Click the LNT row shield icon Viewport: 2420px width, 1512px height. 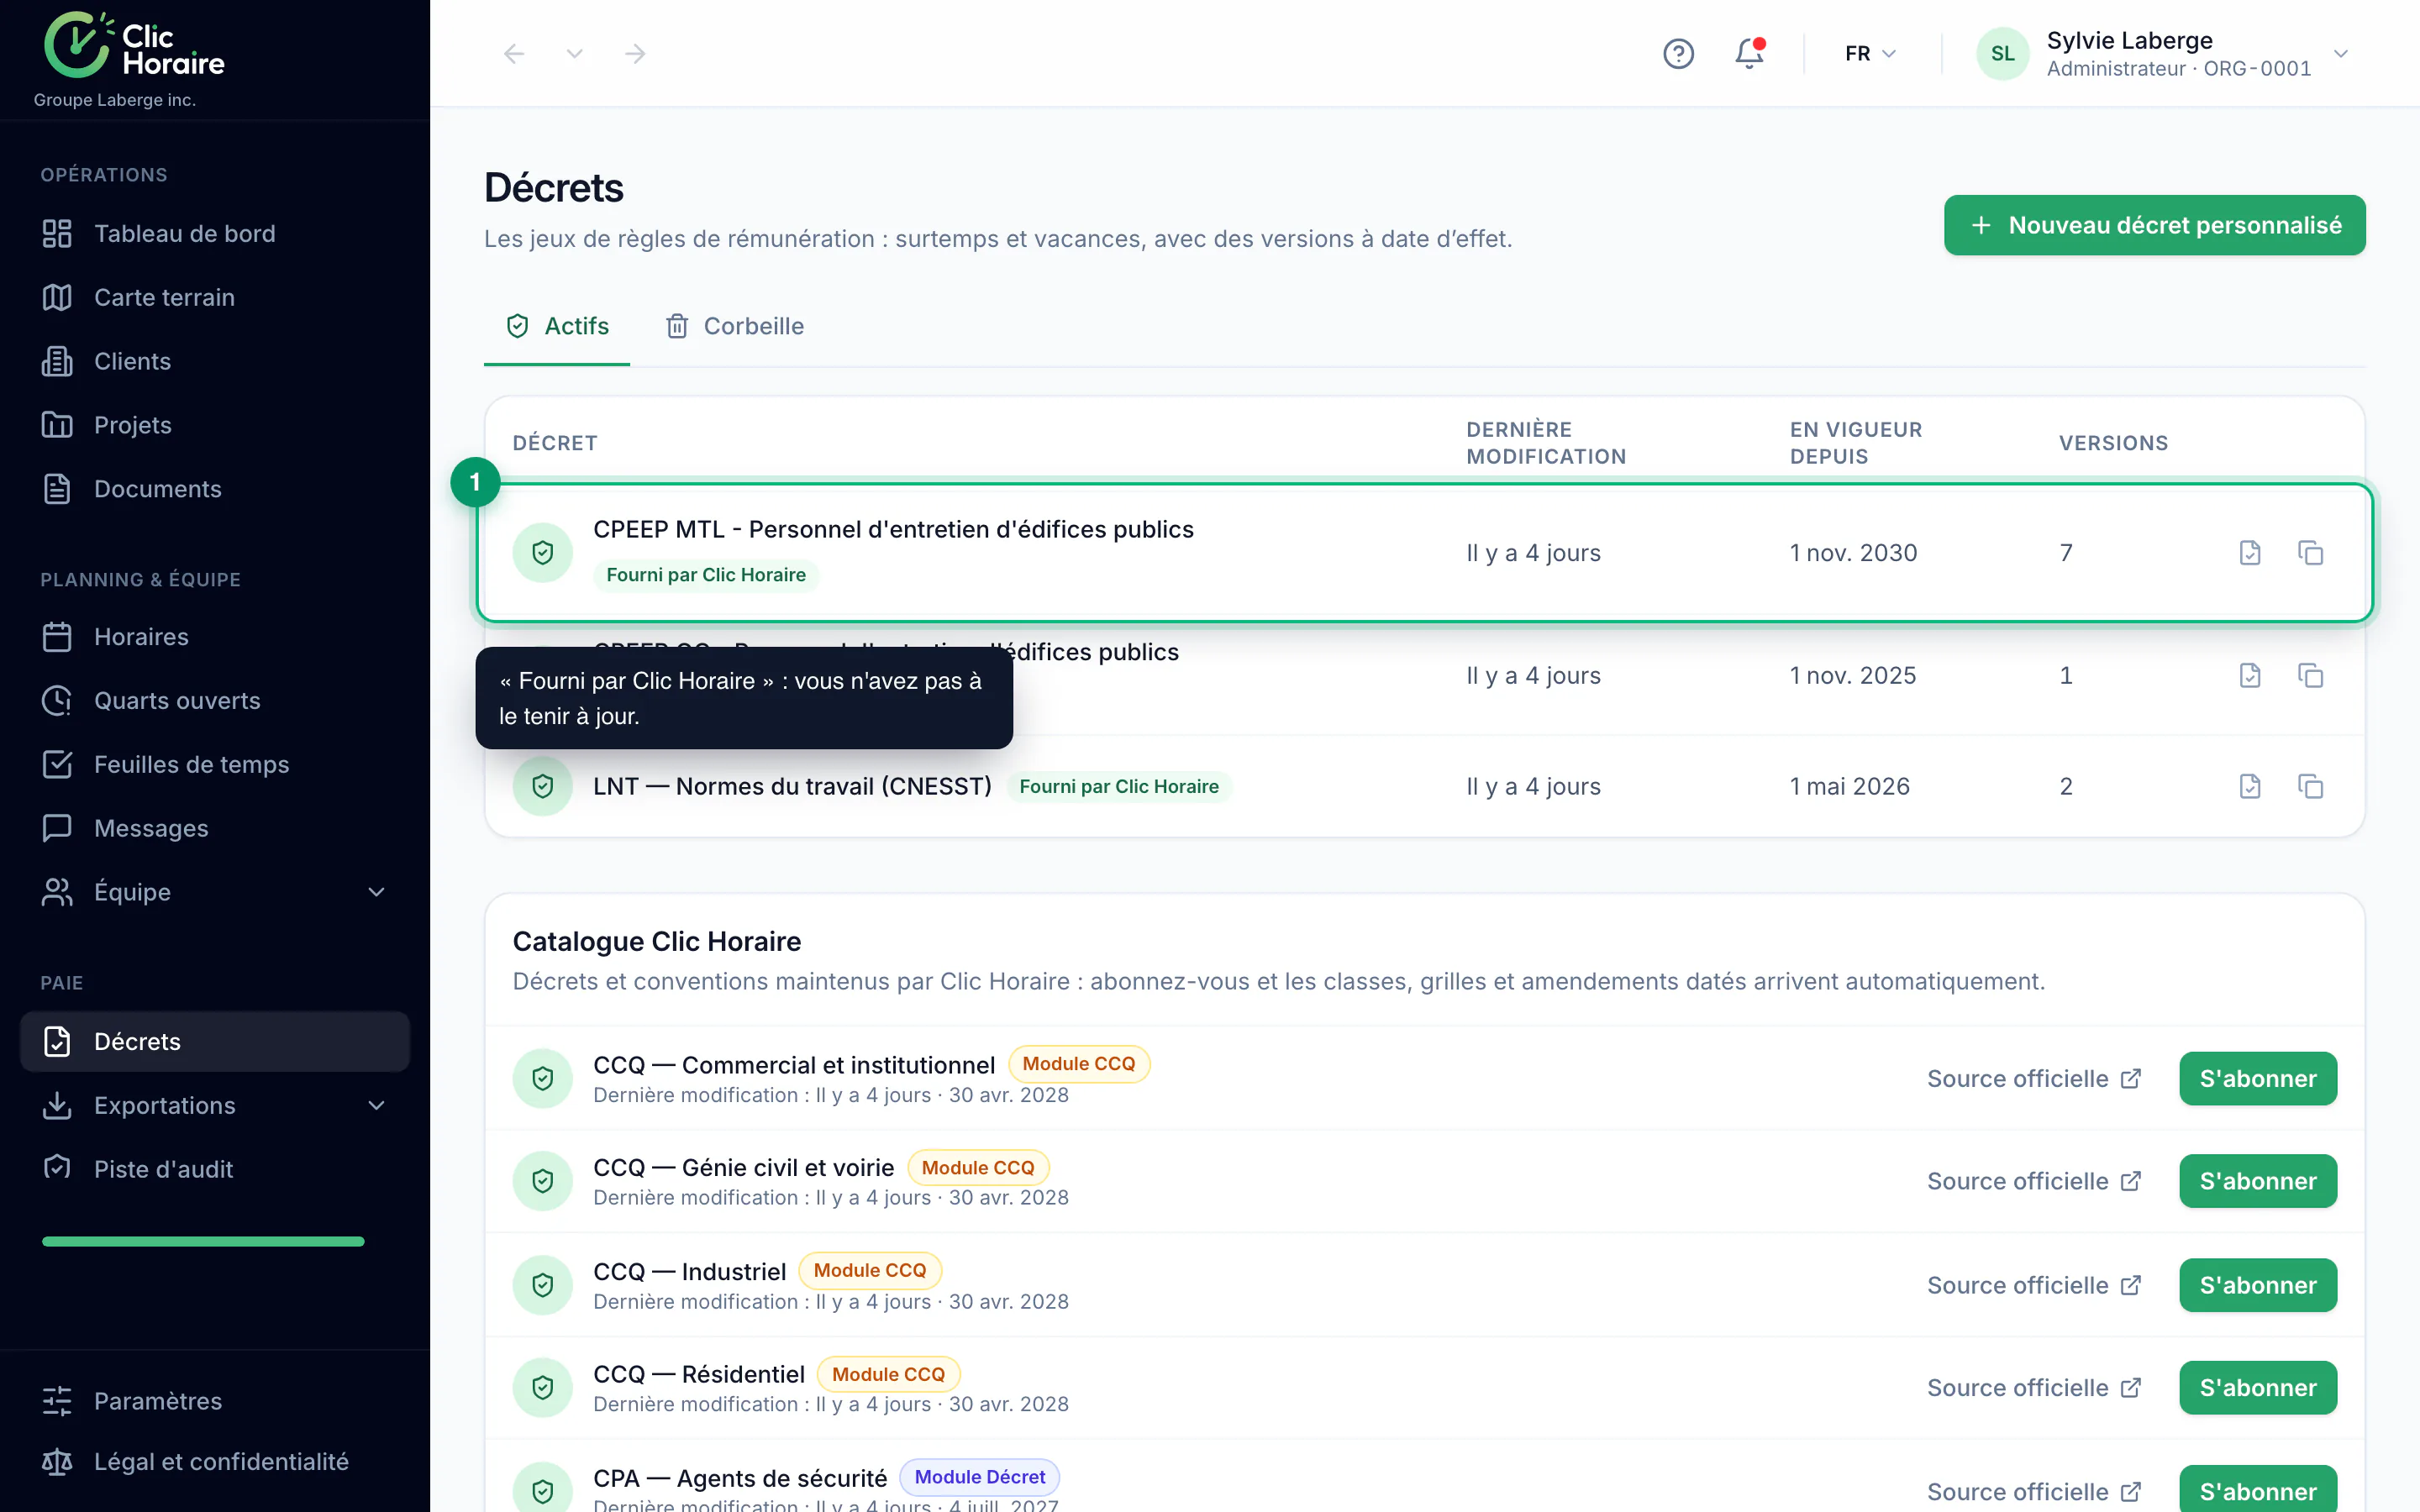point(542,786)
